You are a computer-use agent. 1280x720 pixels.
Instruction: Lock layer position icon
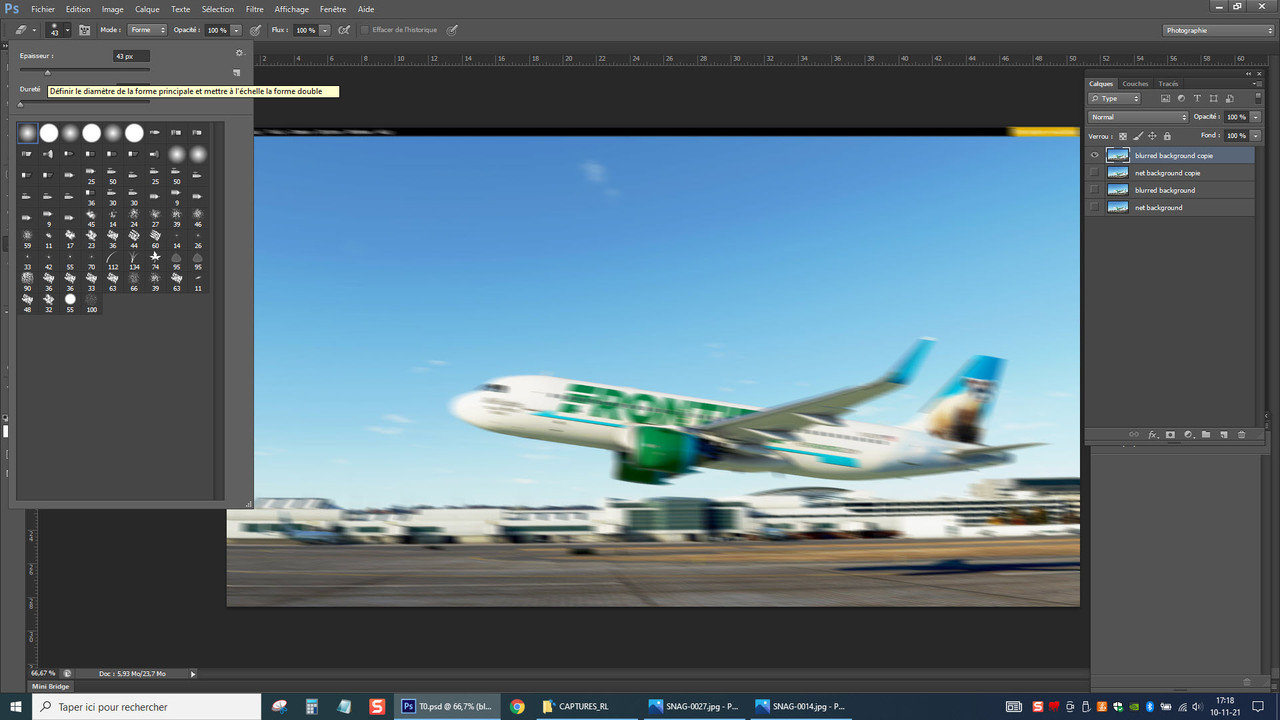(1152, 136)
